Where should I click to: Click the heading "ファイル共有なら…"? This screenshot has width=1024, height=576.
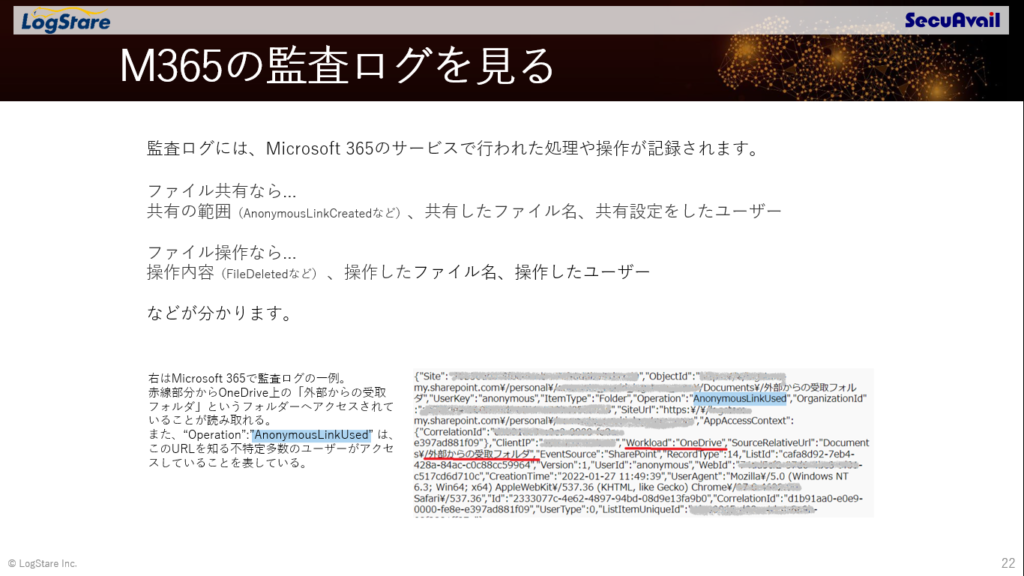point(221,191)
